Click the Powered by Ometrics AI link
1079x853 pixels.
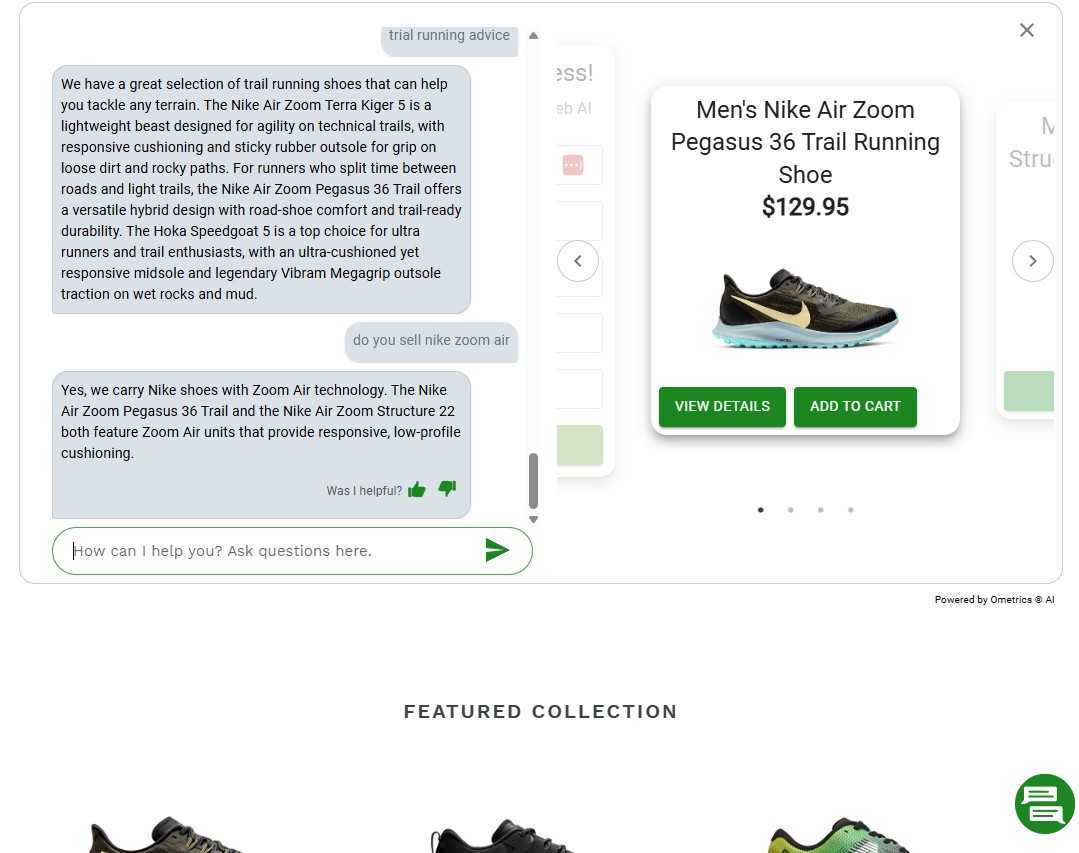[994, 600]
